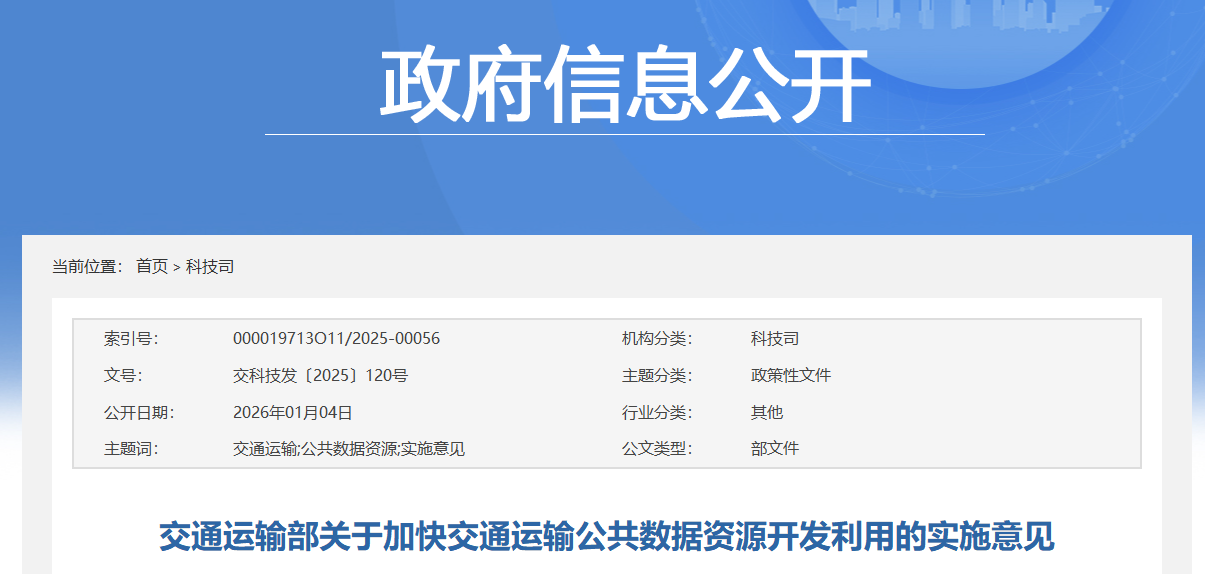This screenshot has width=1205, height=574.
Task: Click the article title 交通运输部关于加快交通运输公共数据资源开发利用的实施意见
Action: (606, 537)
